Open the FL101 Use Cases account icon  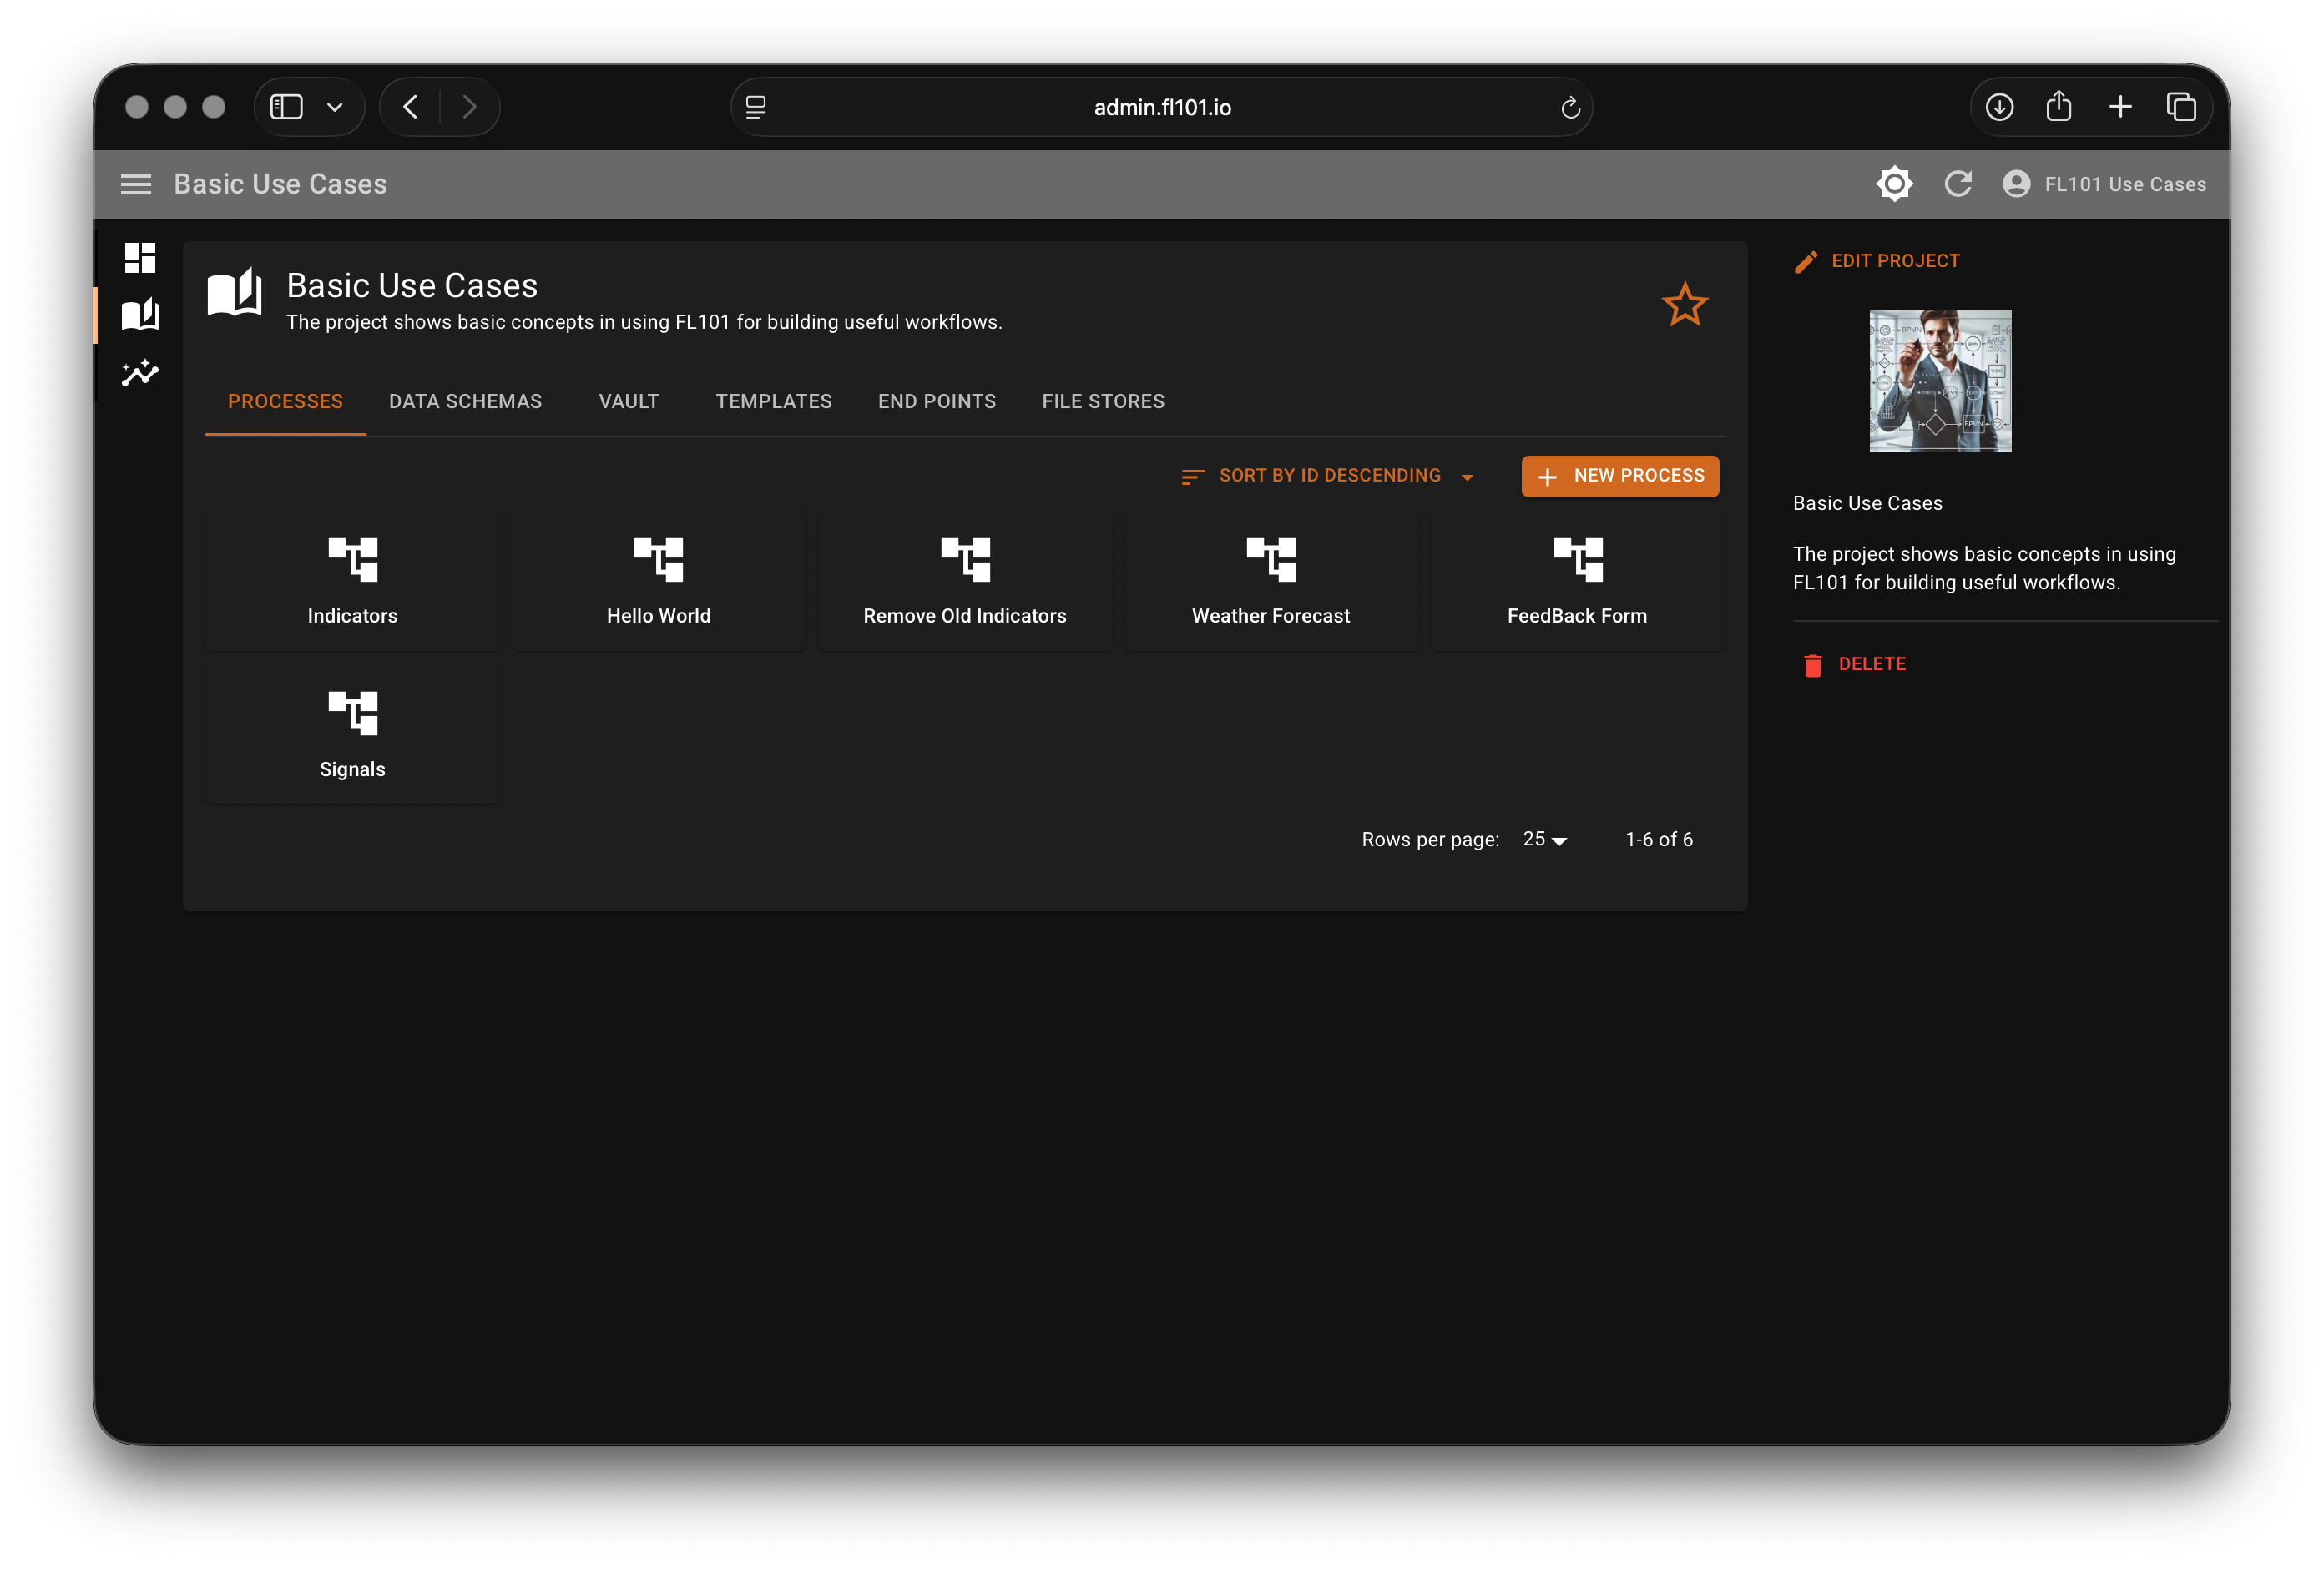point(2017,184)
